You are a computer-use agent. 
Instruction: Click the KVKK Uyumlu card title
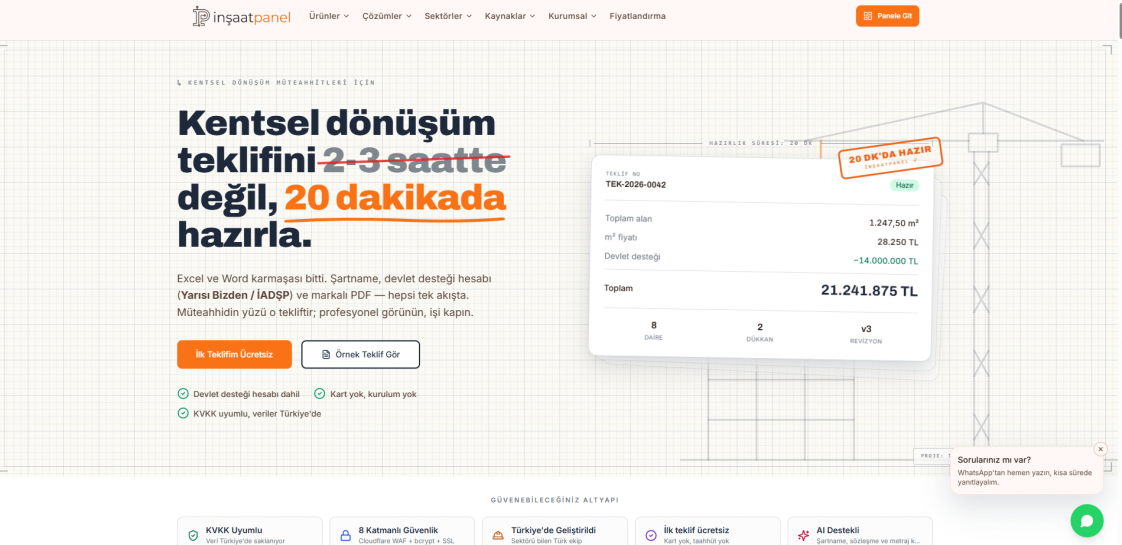tap(234, 530)
